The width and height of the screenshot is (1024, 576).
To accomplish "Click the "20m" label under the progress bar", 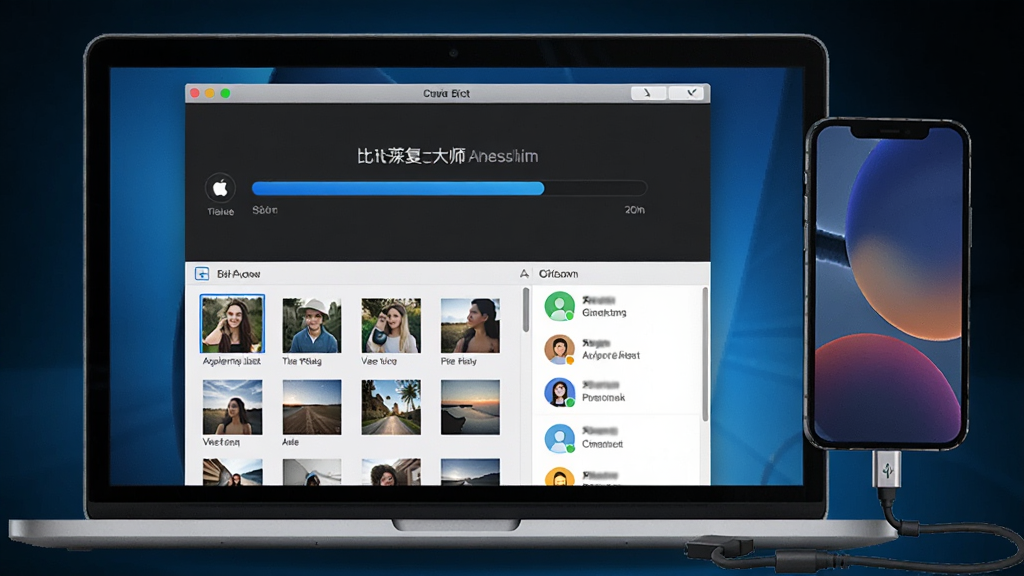I will click(634, 210).
